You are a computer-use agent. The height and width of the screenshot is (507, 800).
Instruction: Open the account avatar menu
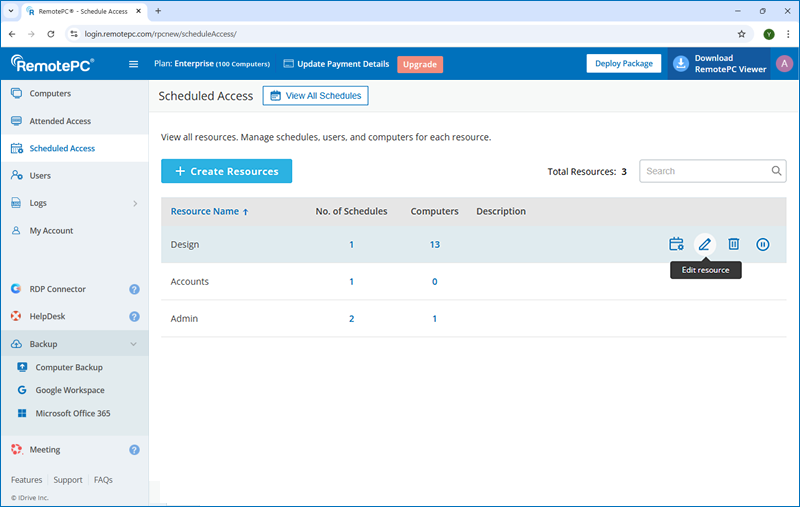tap(784, 63)
